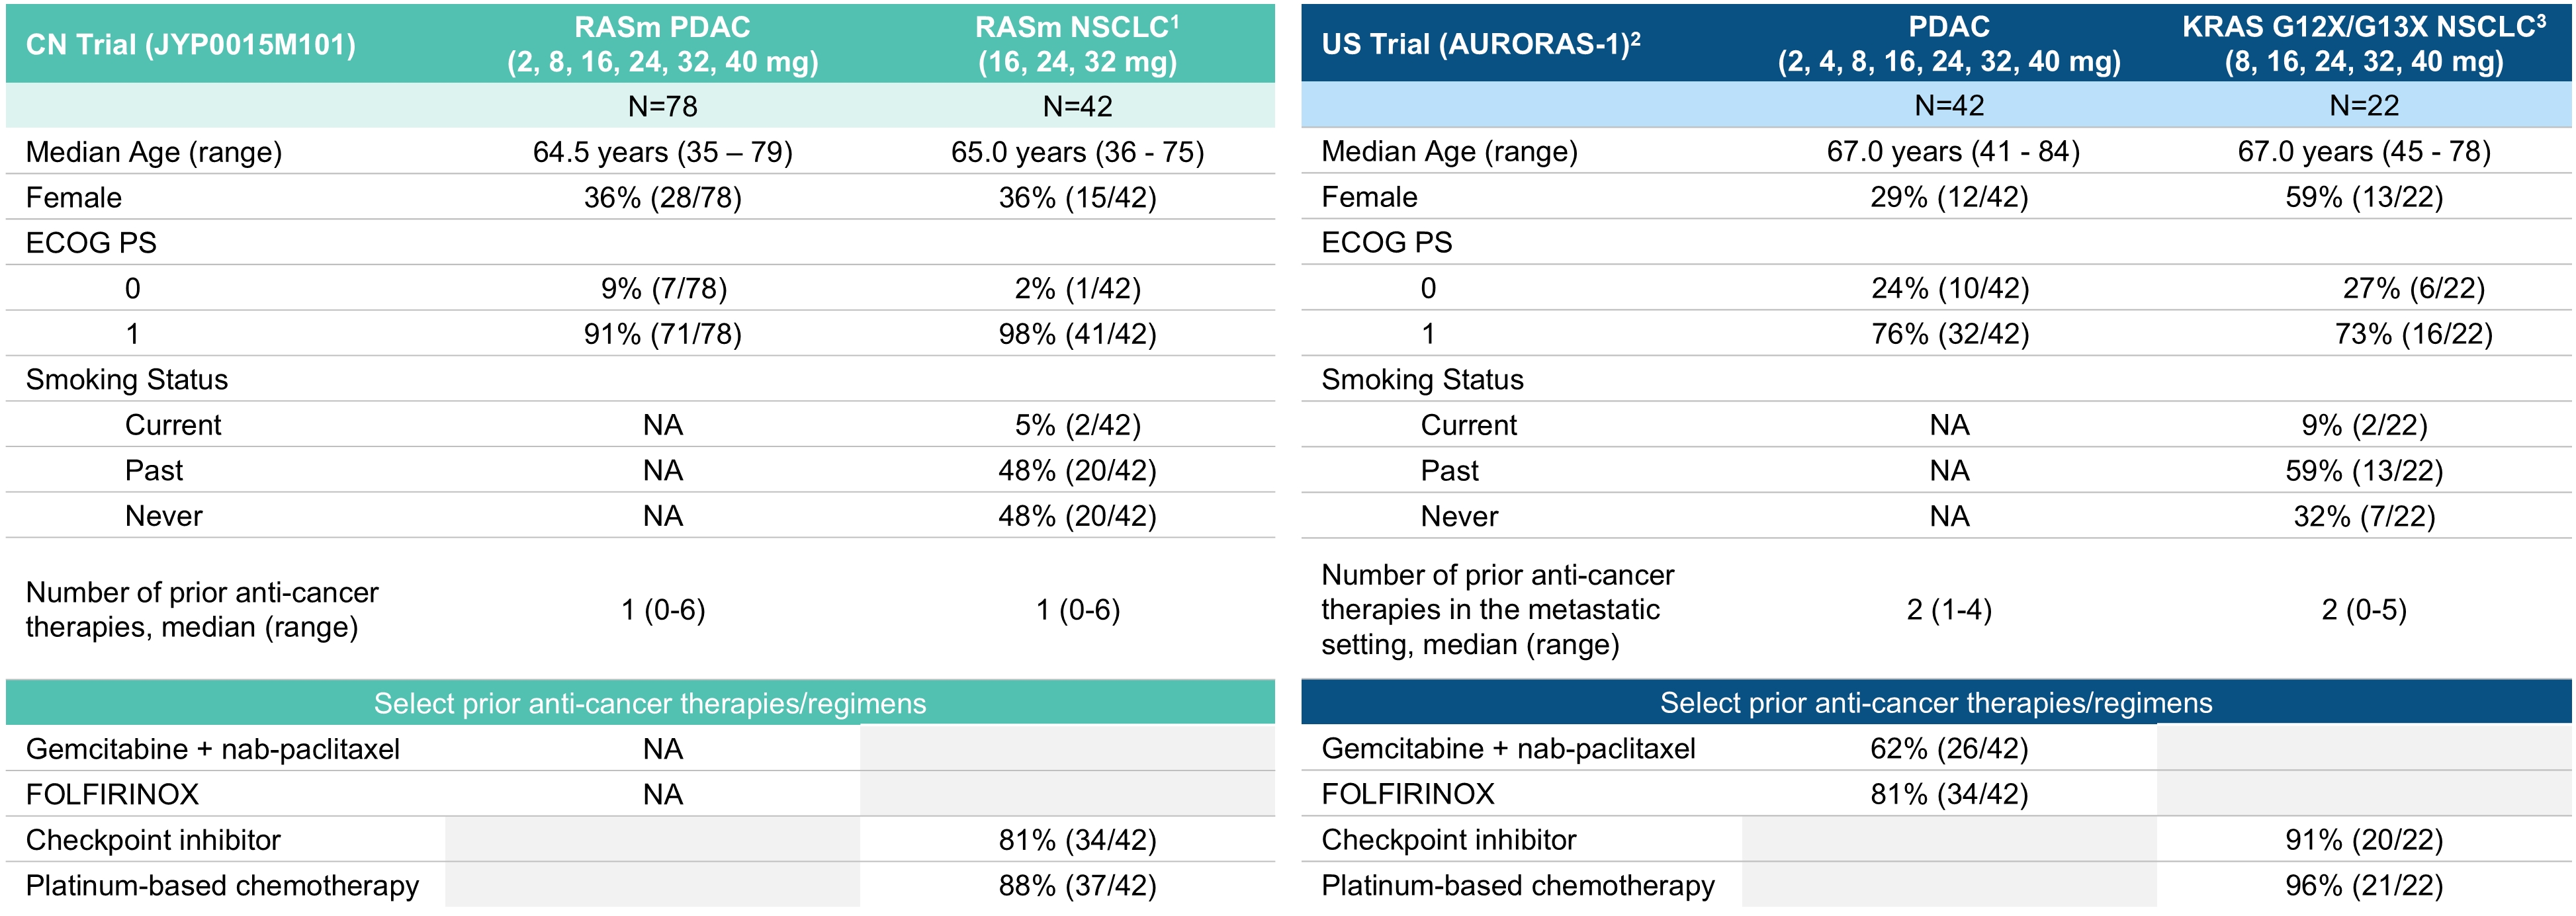The width and height of the screenshot is (2576, 916).
Task: Click the 91% (71/78) ECOG value
Action: pyautogui.click(x=662, y=334)
